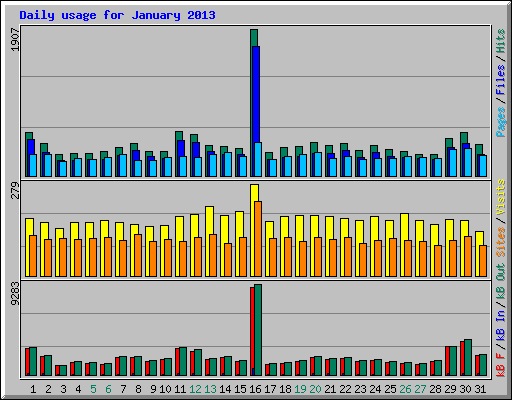Click the green kB Out bar for day 30

tap(468, 358)
